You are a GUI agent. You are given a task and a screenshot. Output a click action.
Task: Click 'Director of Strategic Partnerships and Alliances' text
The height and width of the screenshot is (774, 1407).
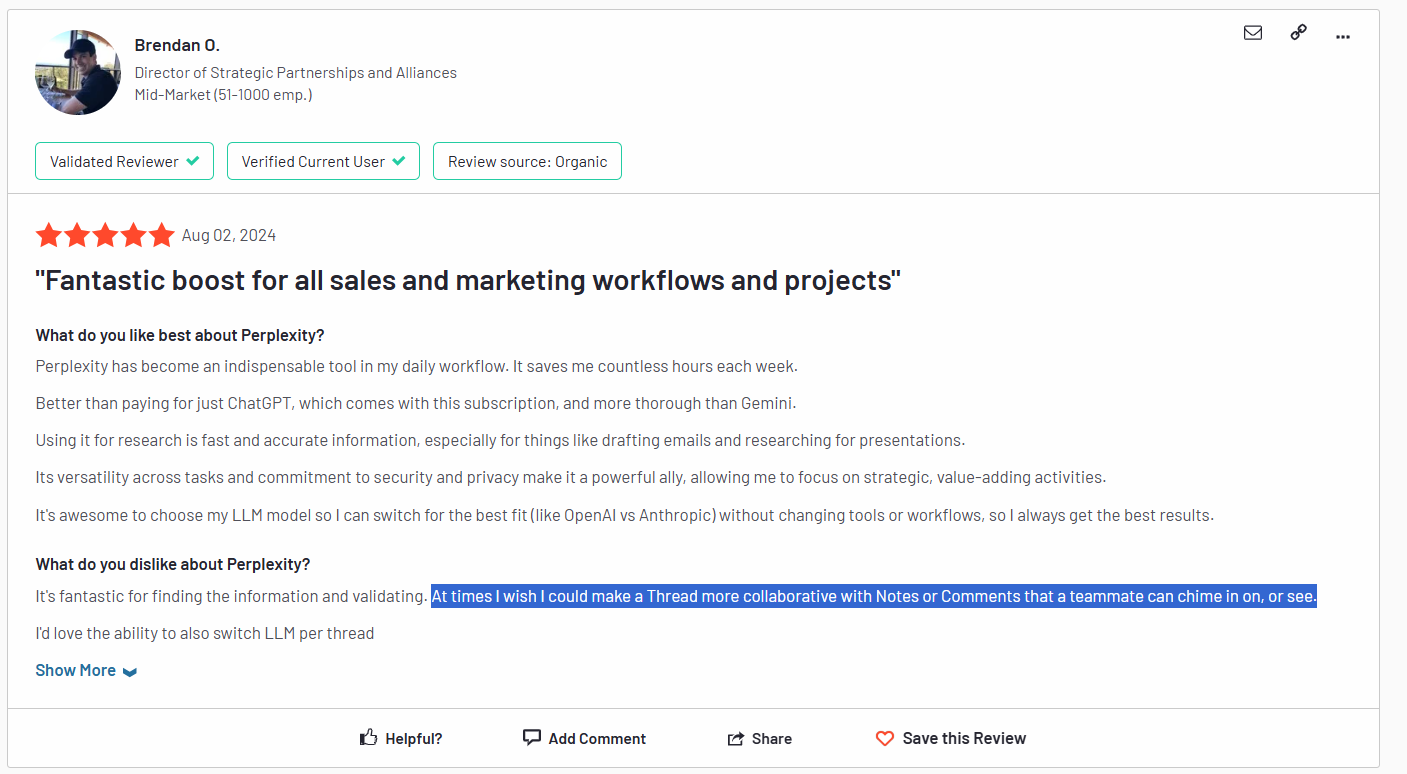(296, 73)
